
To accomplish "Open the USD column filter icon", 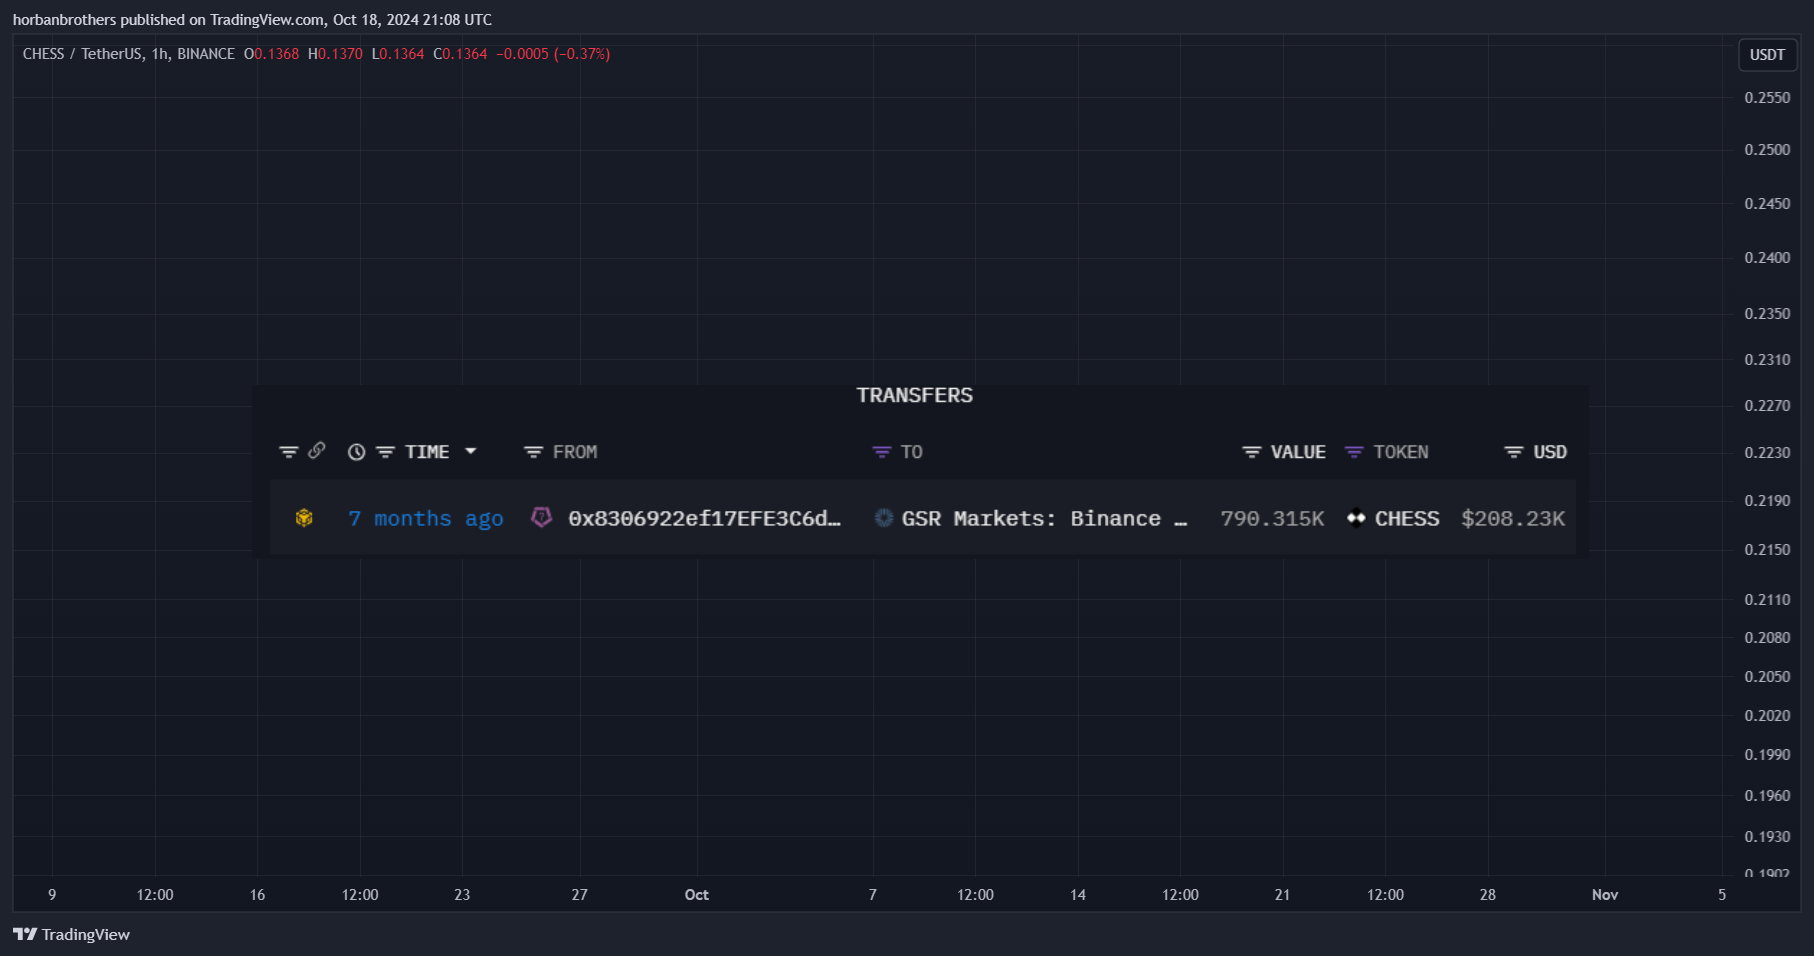I will (1514, 452).
